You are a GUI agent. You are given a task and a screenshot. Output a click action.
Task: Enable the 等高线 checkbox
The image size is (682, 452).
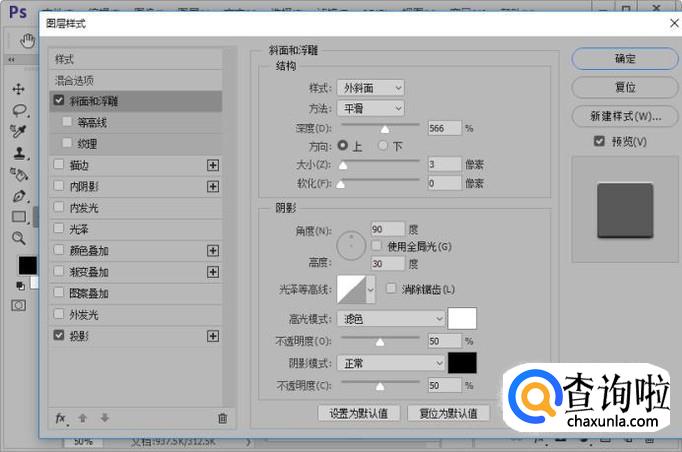67,122
